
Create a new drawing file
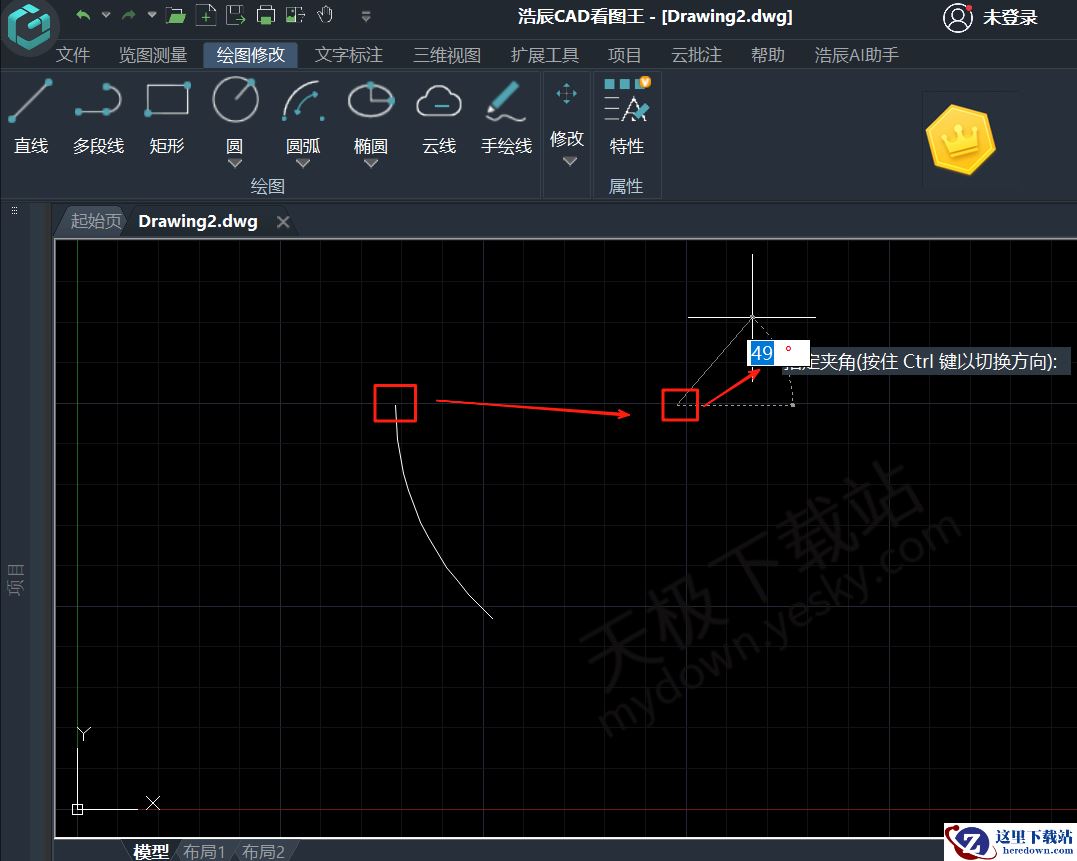pyautogui.click(x=206, y=15)
